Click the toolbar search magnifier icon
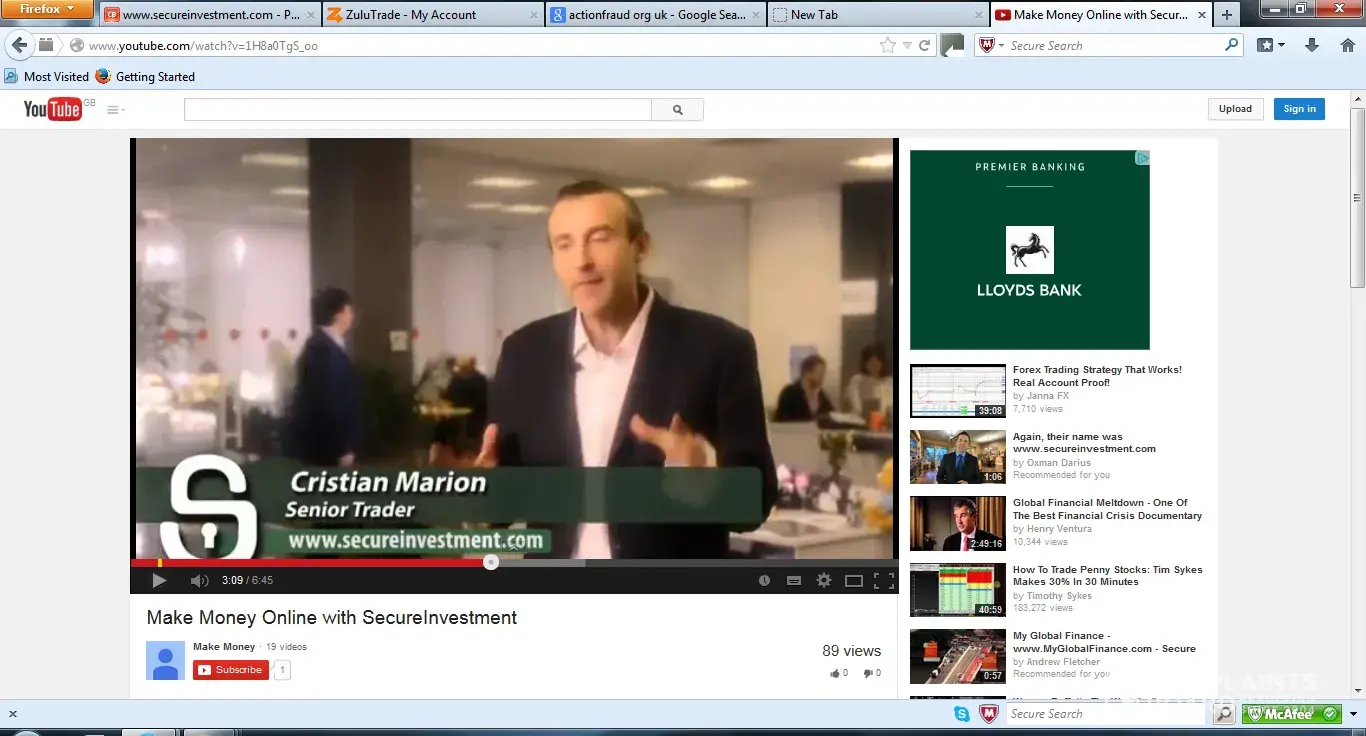The image size is (1366, 736). pos(1232,46)
